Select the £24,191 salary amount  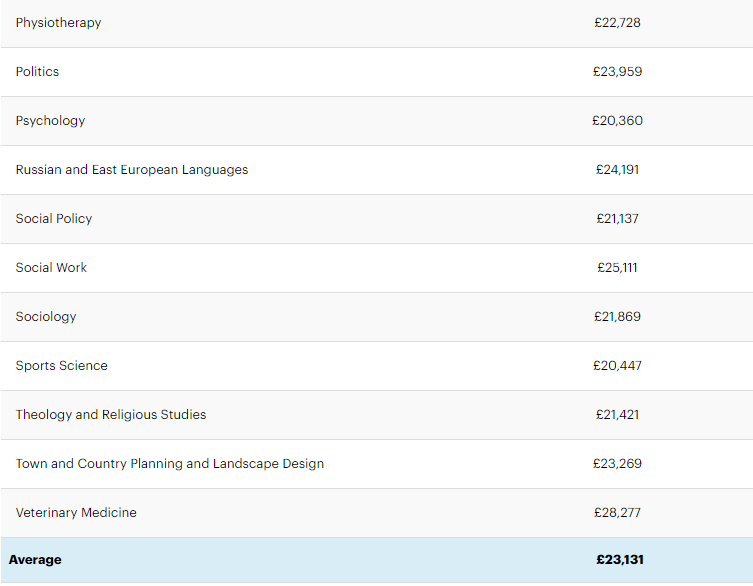[x=617, y=169]
